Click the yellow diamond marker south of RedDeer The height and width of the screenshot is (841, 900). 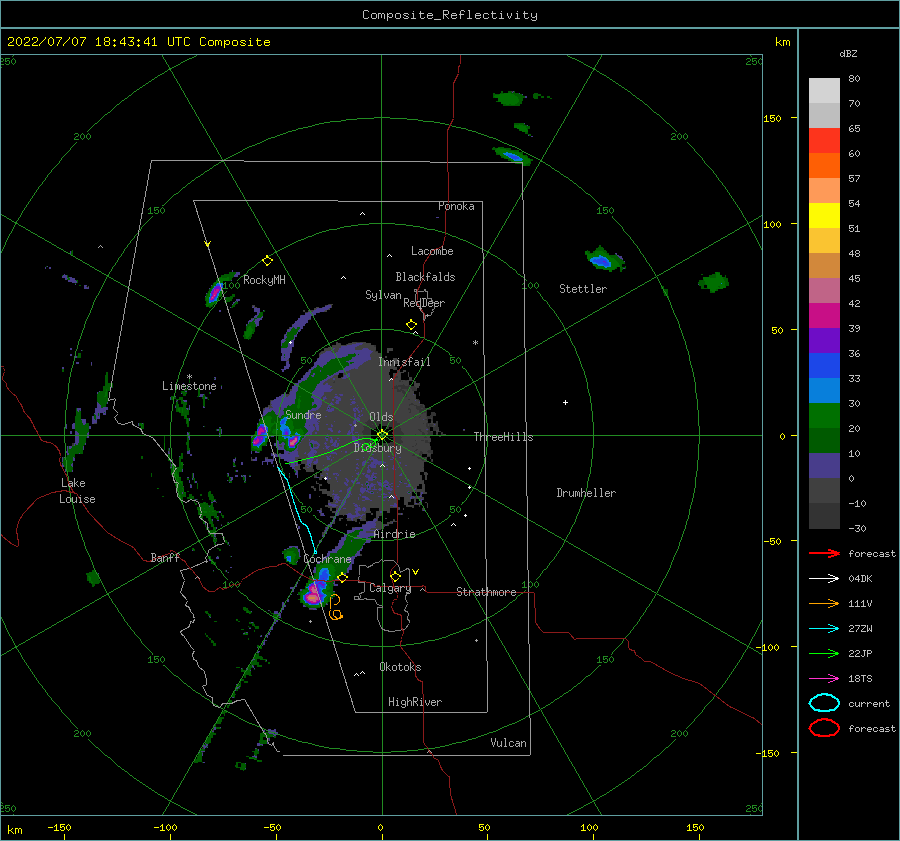tap(412, 325)
